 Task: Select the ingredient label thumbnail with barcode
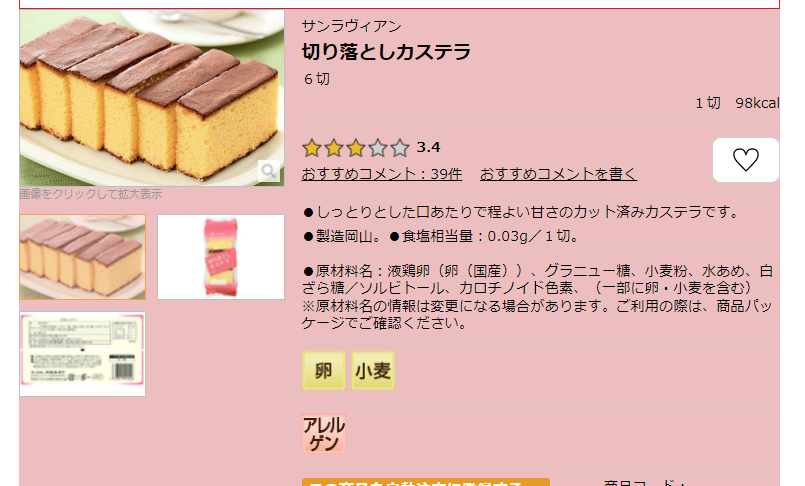83,354
